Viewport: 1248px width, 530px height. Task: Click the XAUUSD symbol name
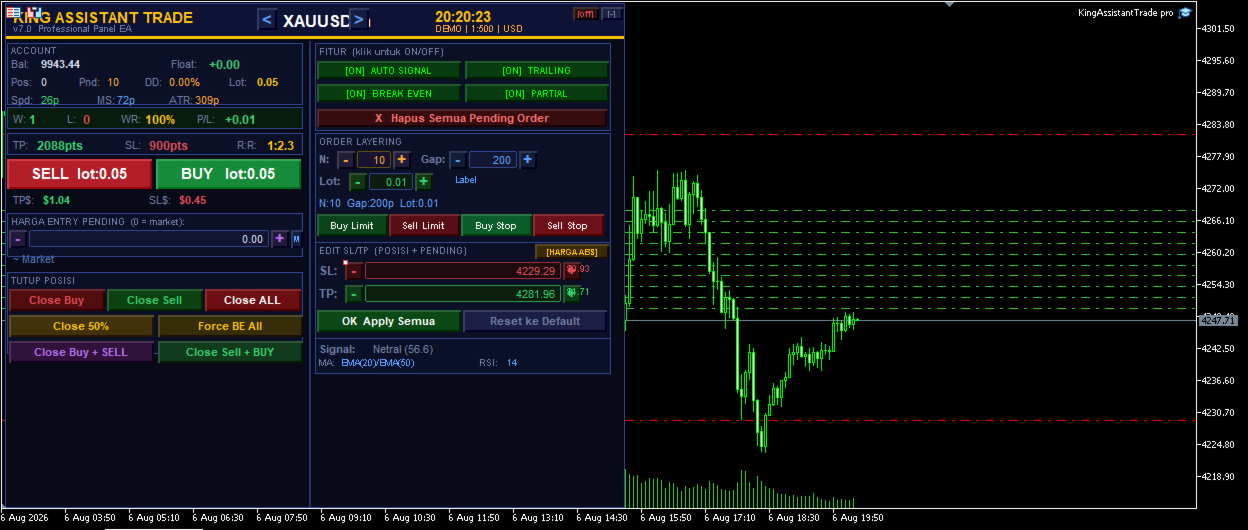tap(314, 21)
